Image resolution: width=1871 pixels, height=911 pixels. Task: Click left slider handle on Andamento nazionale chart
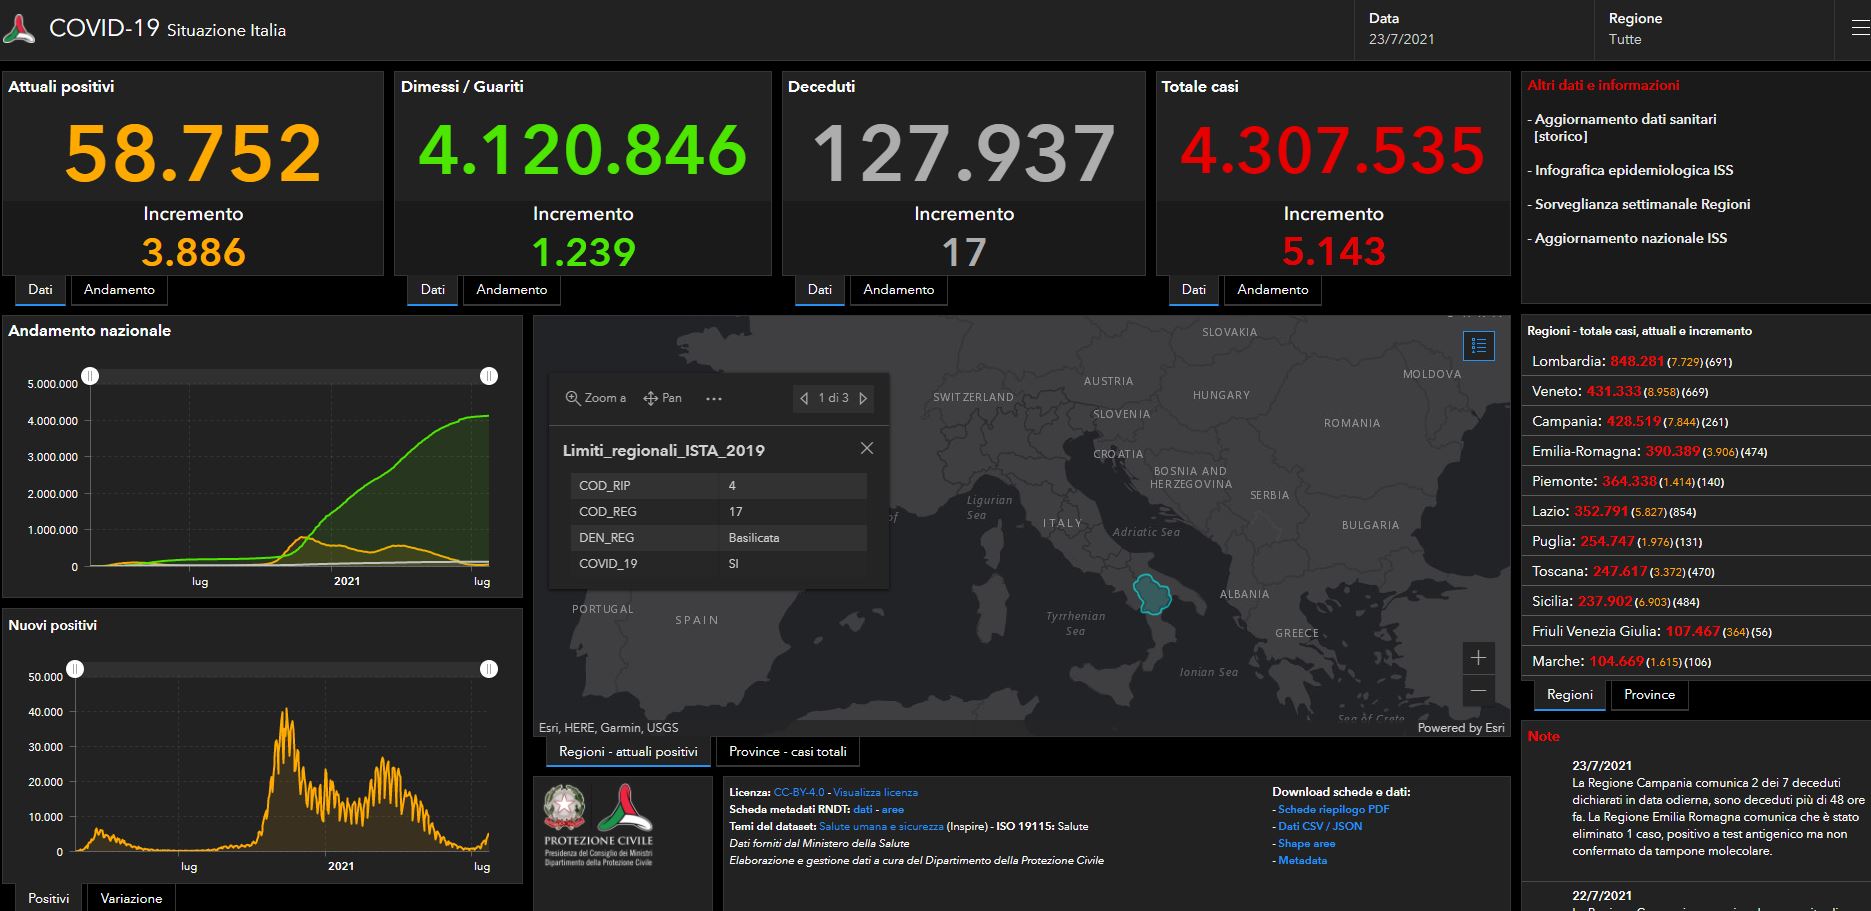pos(90,376)
